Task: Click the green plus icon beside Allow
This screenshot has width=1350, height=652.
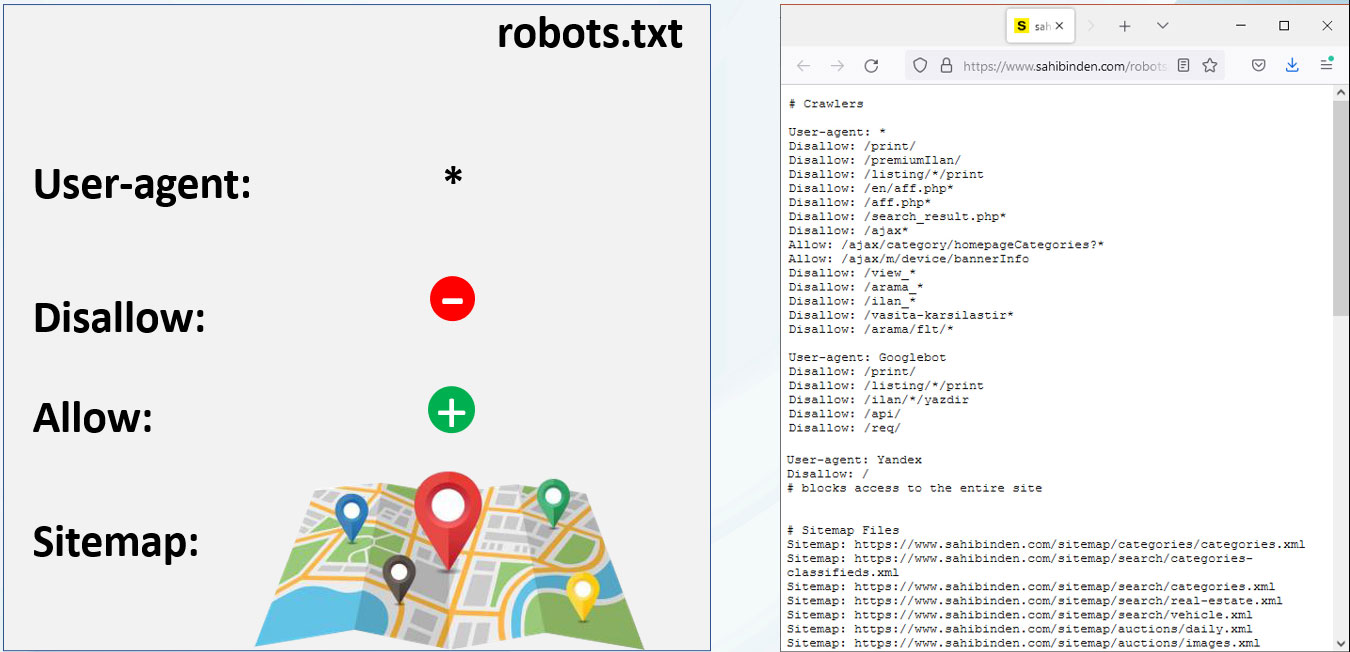Action: pyautogui.click(x=452, y=412)
